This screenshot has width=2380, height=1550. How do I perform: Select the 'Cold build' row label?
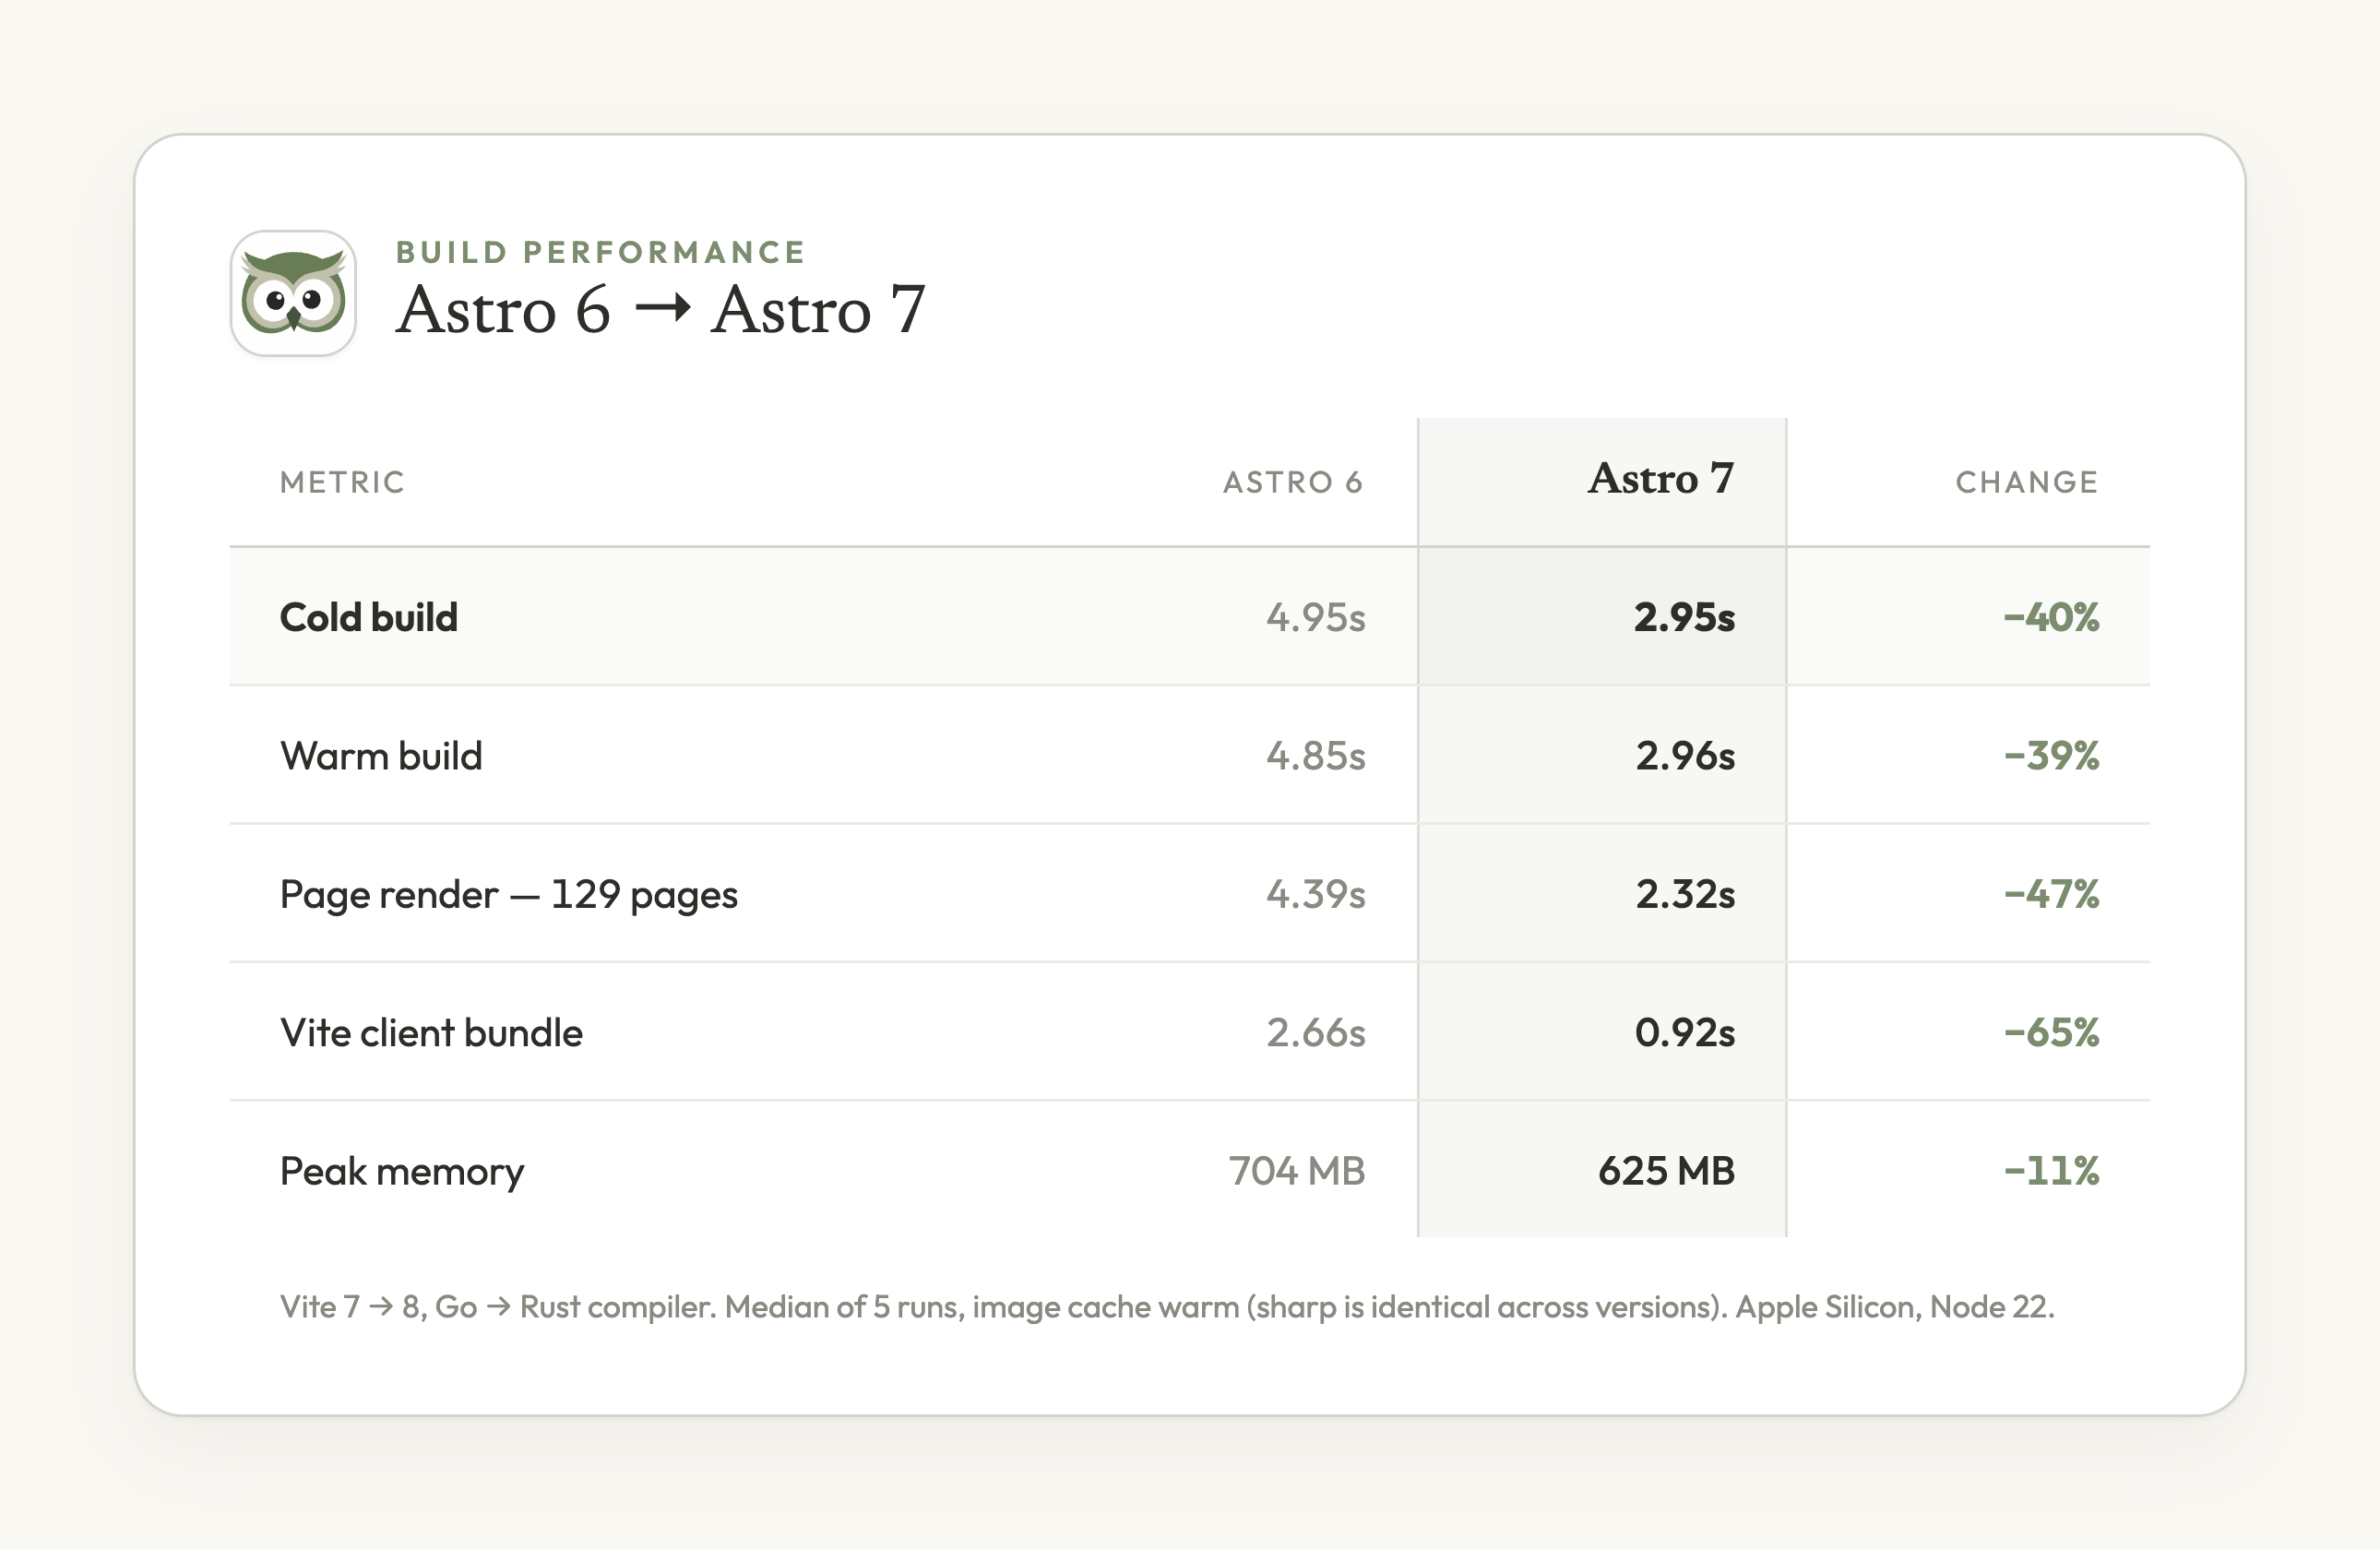[369, 617]
